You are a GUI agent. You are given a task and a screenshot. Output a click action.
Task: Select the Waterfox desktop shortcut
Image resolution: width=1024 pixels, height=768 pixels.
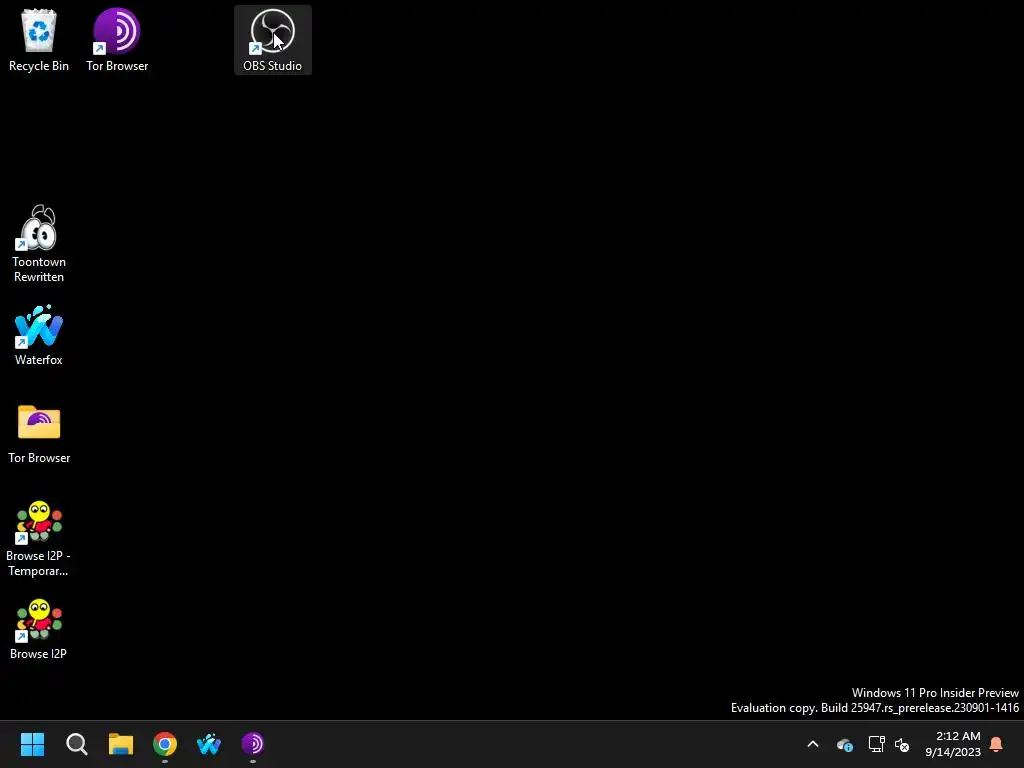coord(39,334)
